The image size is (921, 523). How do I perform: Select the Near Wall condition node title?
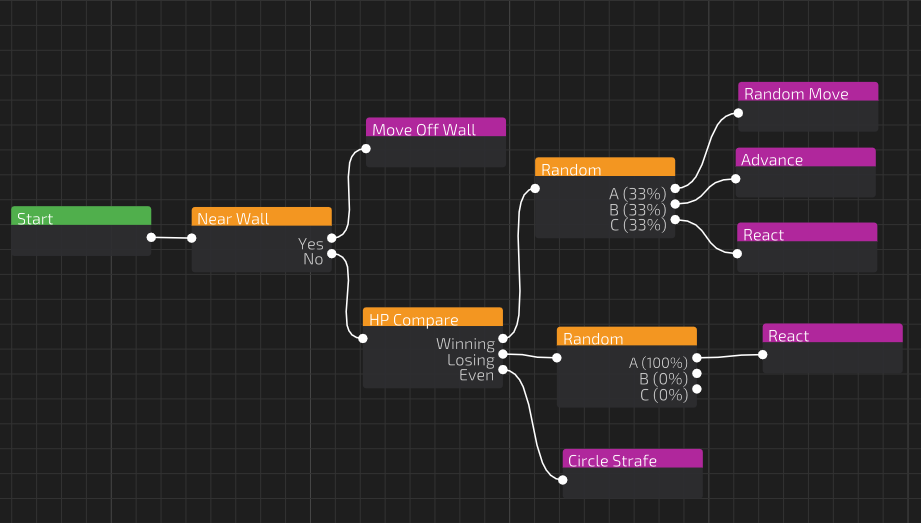[261, 218]
